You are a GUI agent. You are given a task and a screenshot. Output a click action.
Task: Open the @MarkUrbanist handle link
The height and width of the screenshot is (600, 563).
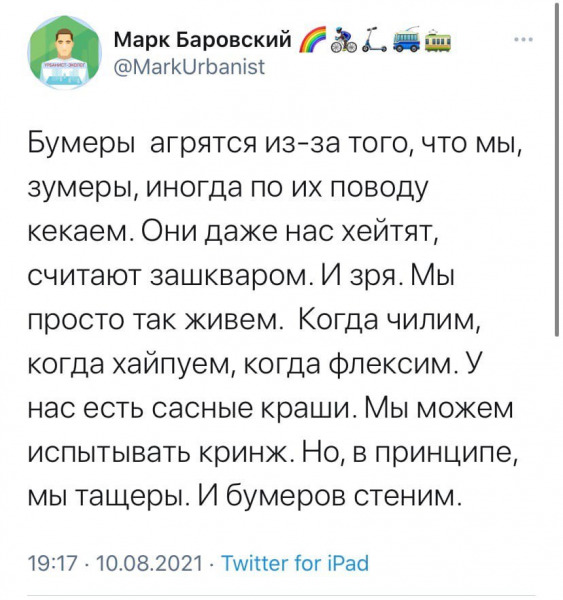point(189,67)
